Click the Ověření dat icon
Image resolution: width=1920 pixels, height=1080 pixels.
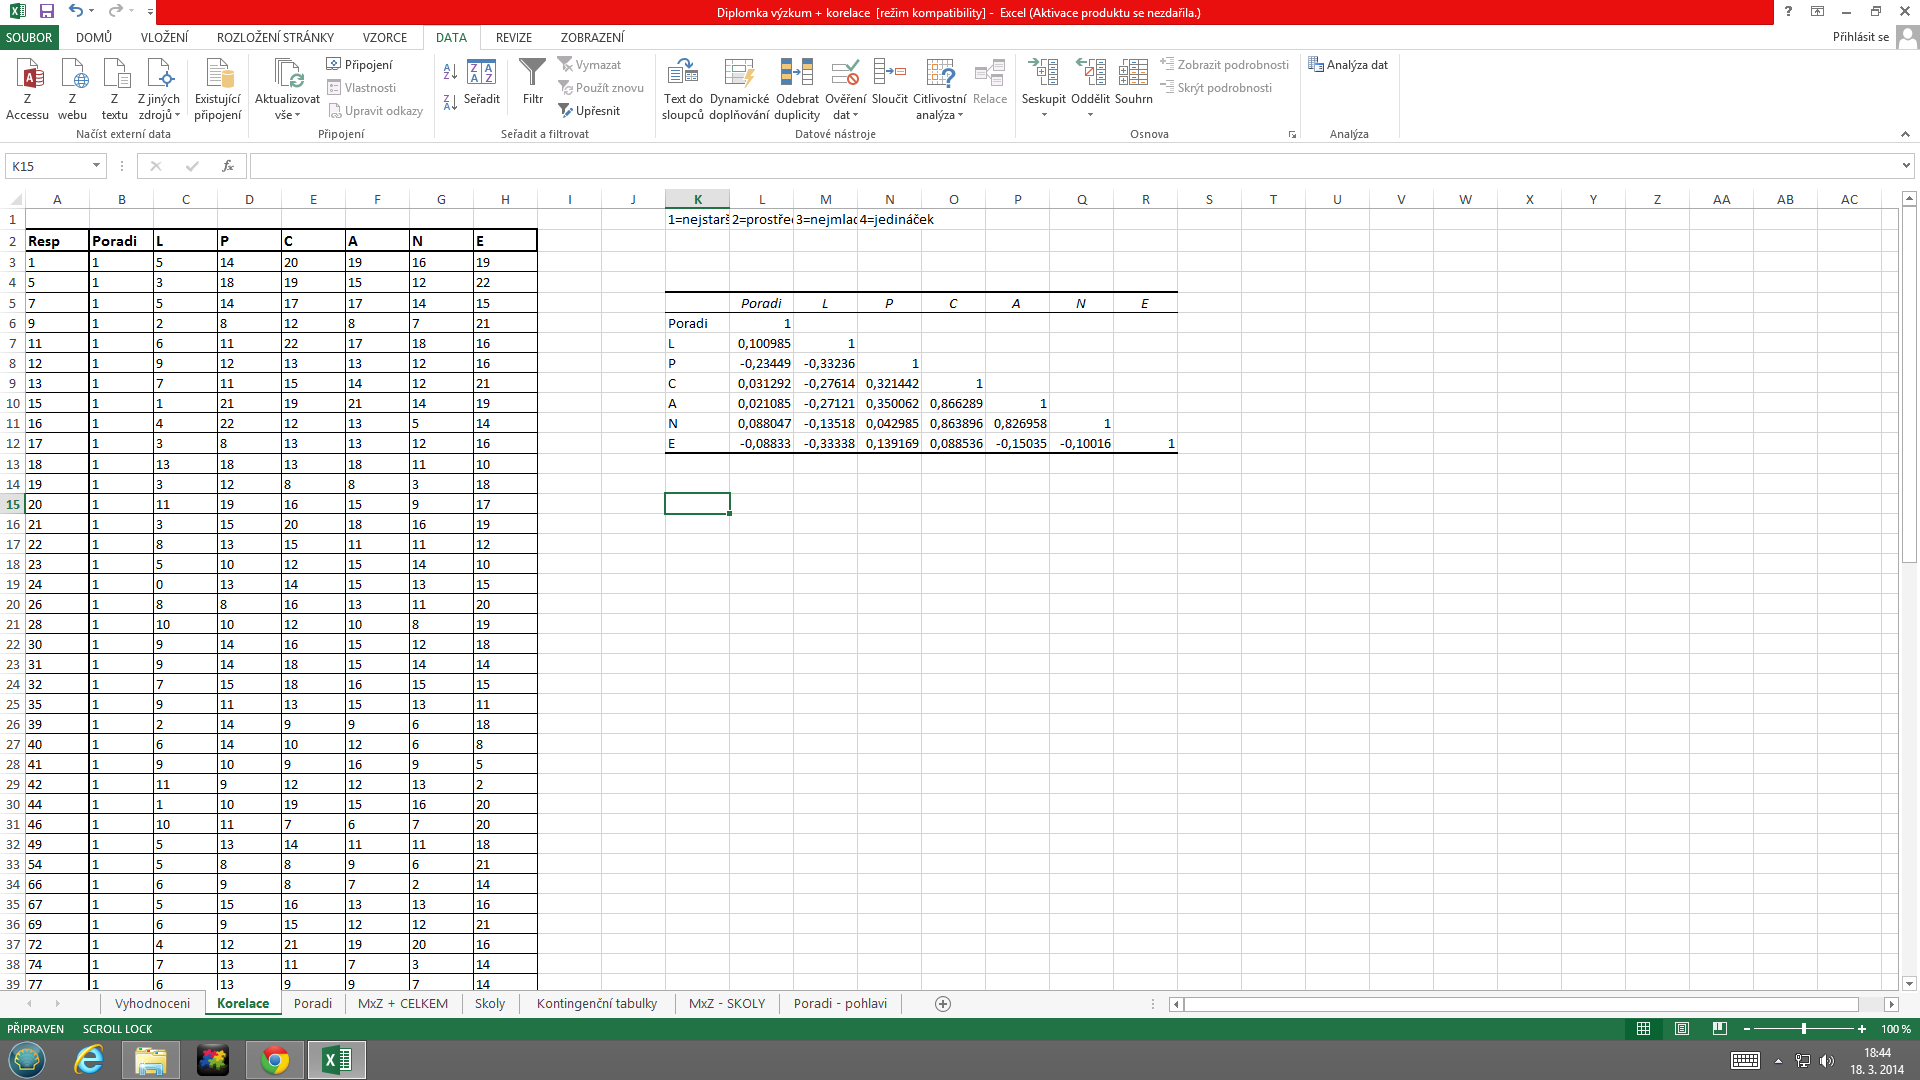pos(845,74)
